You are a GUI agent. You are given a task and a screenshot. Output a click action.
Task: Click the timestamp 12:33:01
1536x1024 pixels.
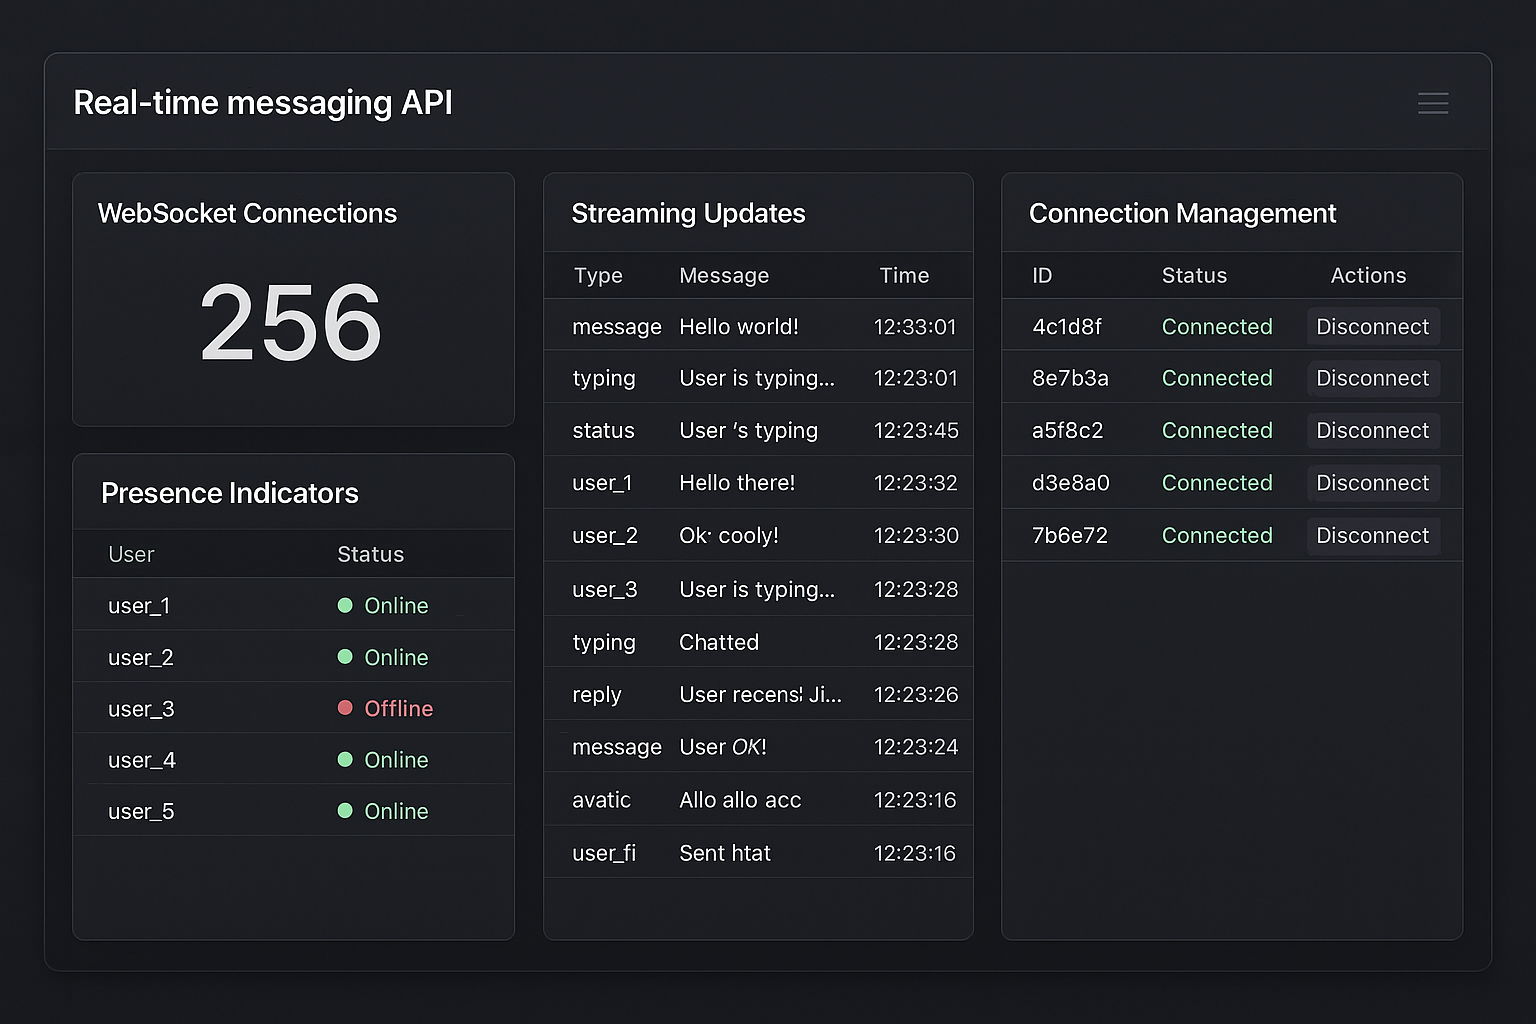(915, 327)
